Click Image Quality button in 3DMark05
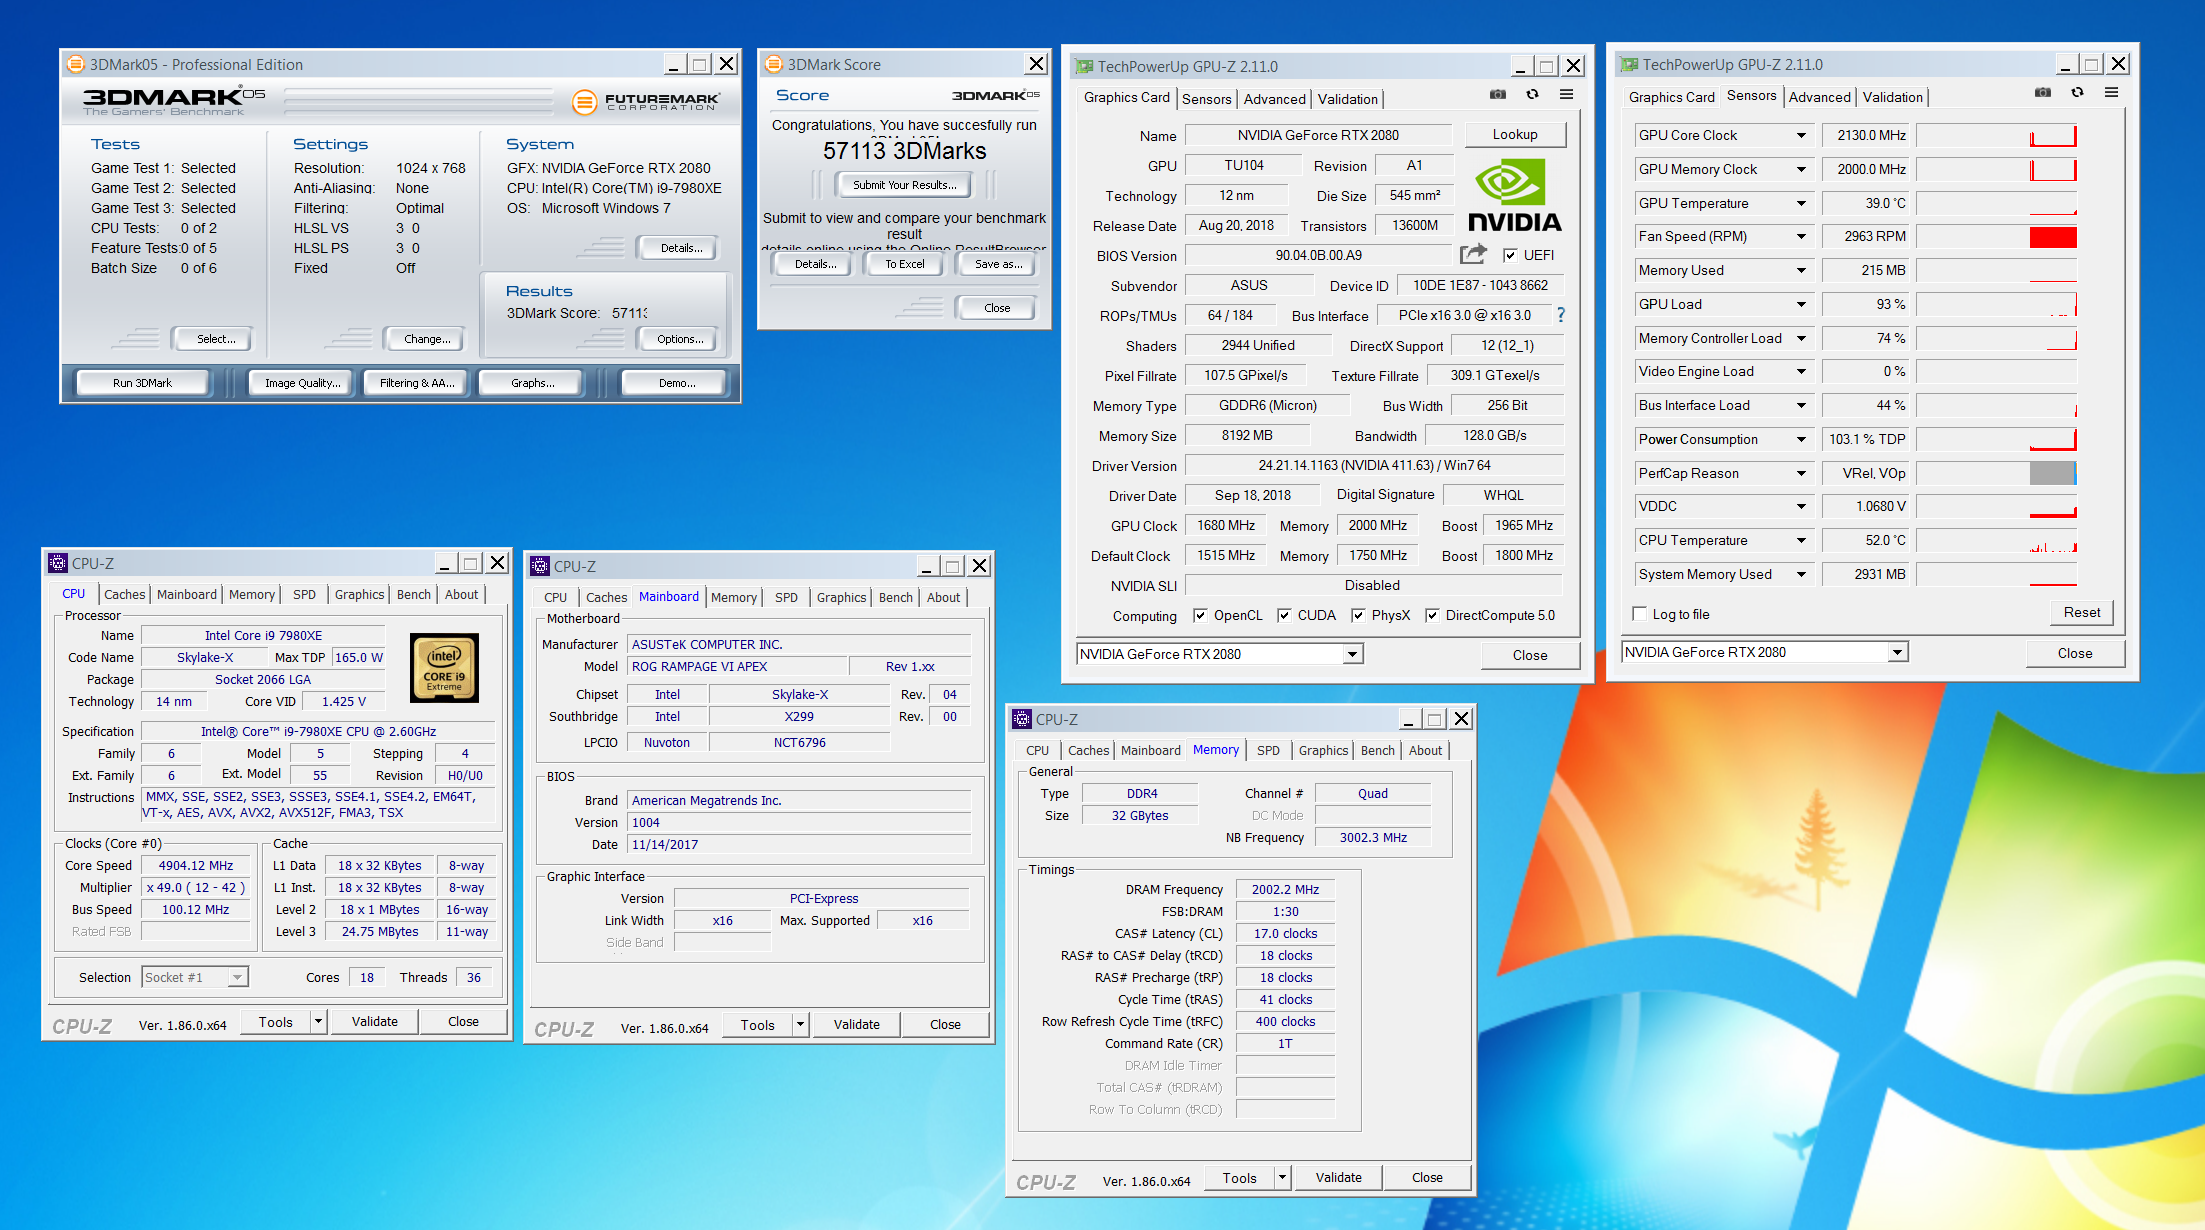This screenshot has height=1230, width=2205. coord(302,383)
